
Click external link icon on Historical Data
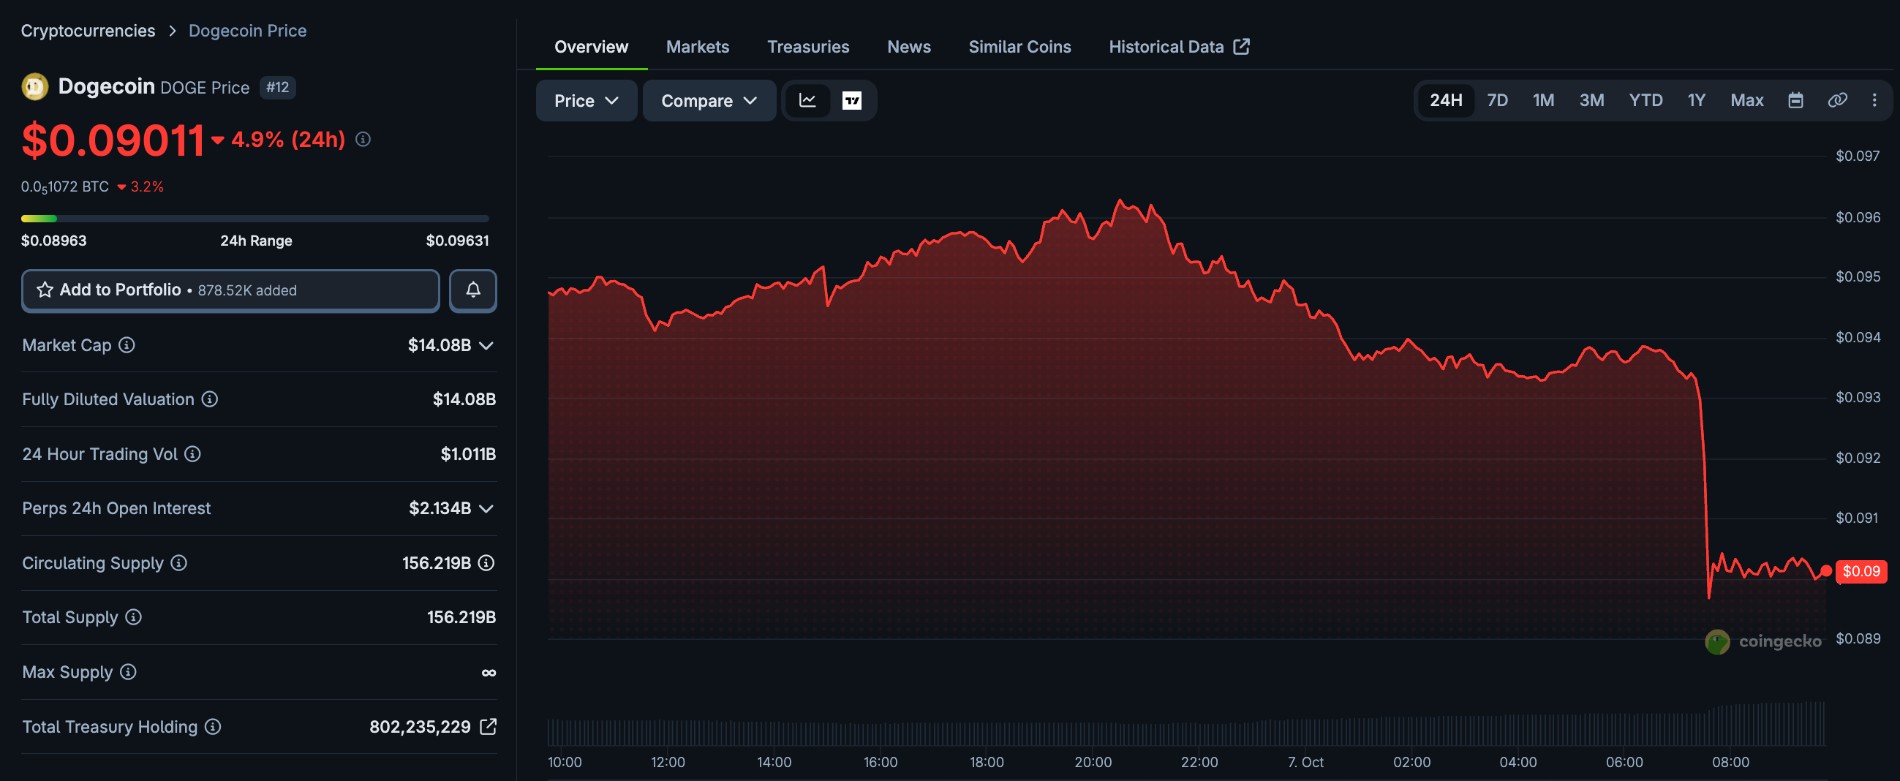[x=1241, y=46]
